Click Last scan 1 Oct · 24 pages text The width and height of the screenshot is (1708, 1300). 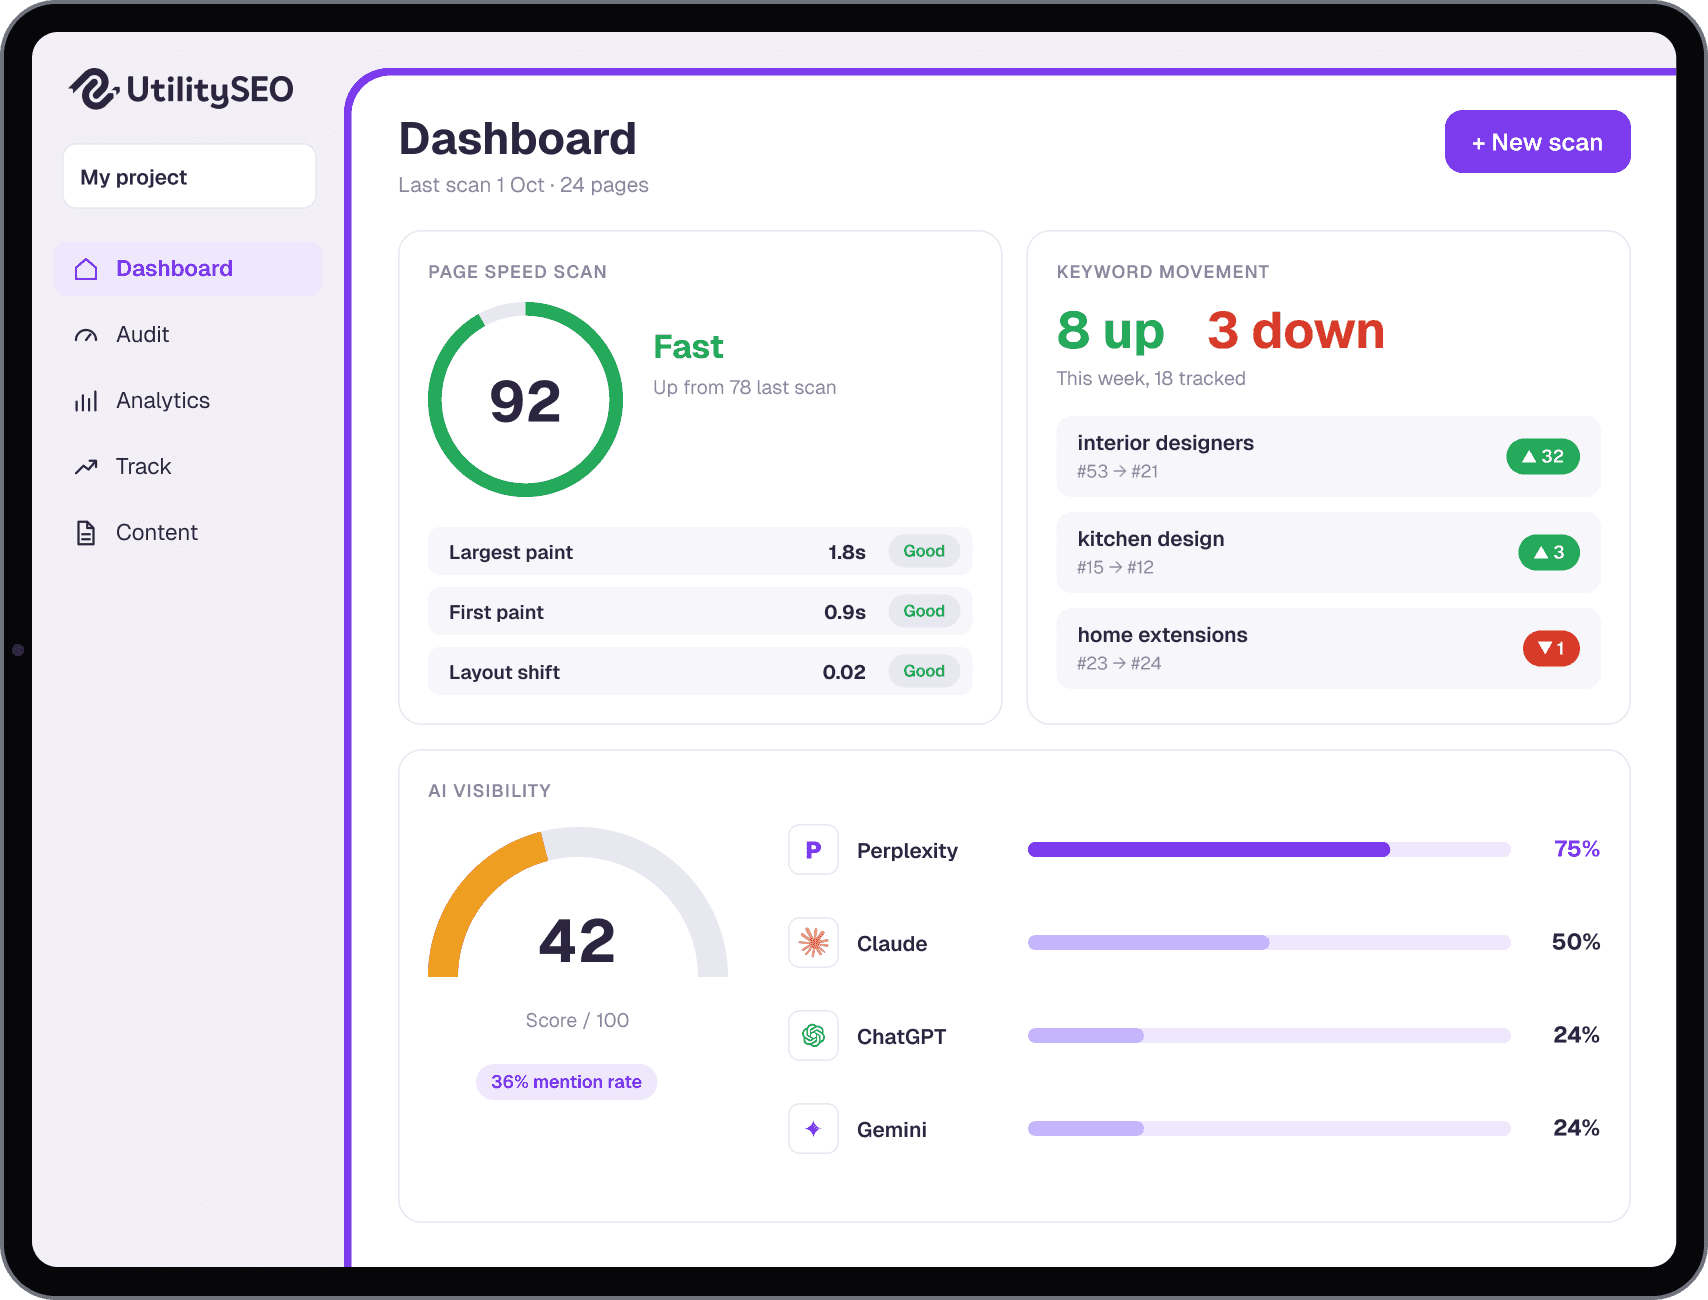pos(523,185)
